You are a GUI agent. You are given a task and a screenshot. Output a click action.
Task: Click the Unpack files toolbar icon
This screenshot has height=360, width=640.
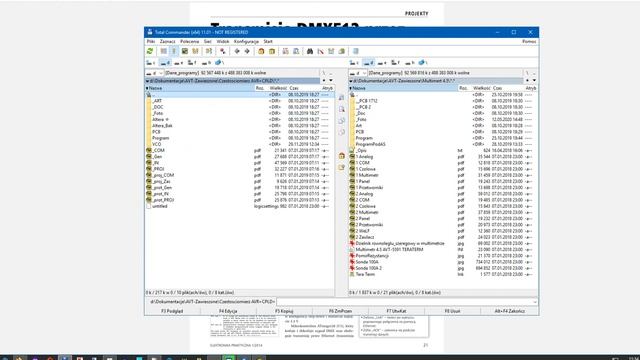tap(272, 51)
